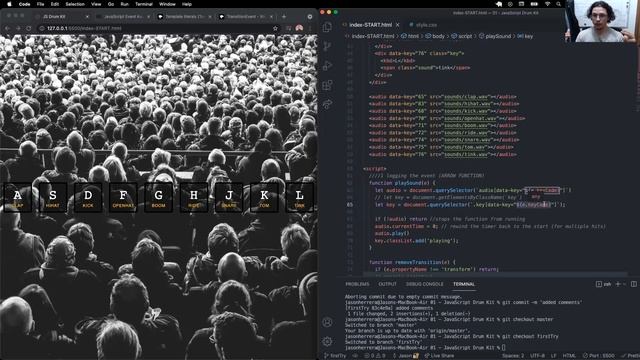640x360 pixels.
Task: Click Jason status bar item
Action: pos(406,356)
